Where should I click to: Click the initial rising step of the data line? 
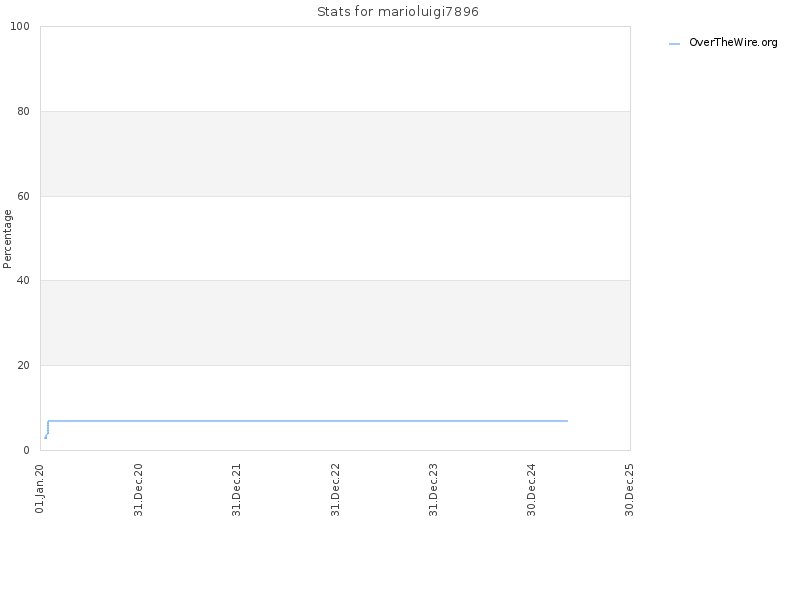(46, 430)
